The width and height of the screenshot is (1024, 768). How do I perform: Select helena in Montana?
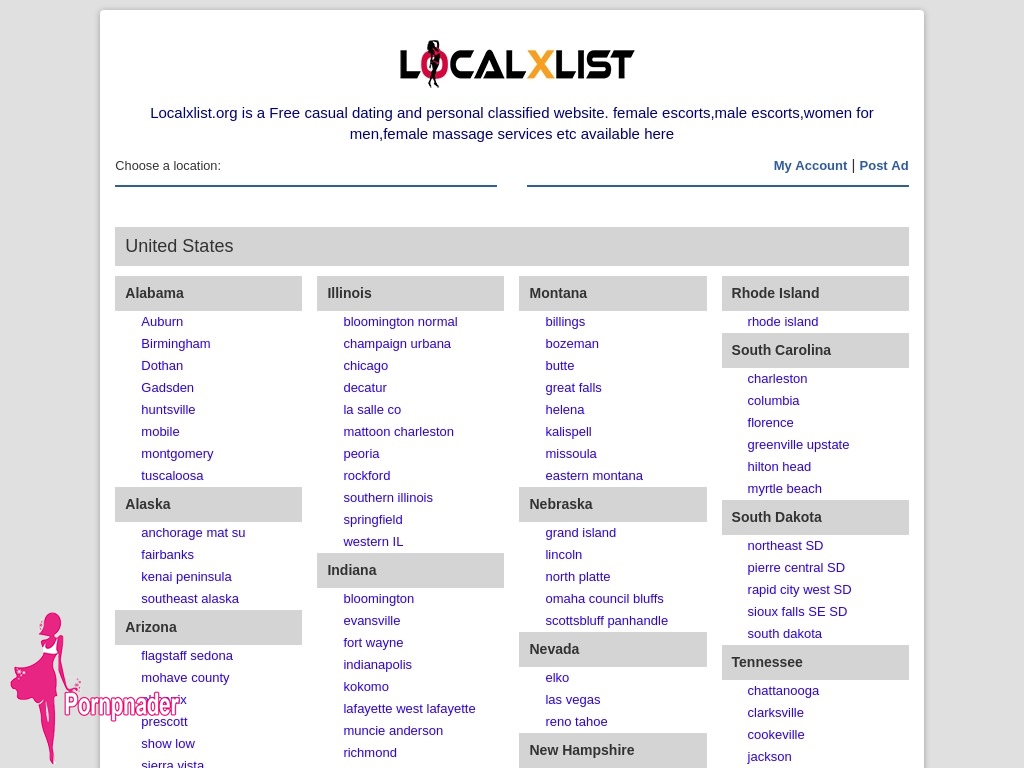coord(565,409)
